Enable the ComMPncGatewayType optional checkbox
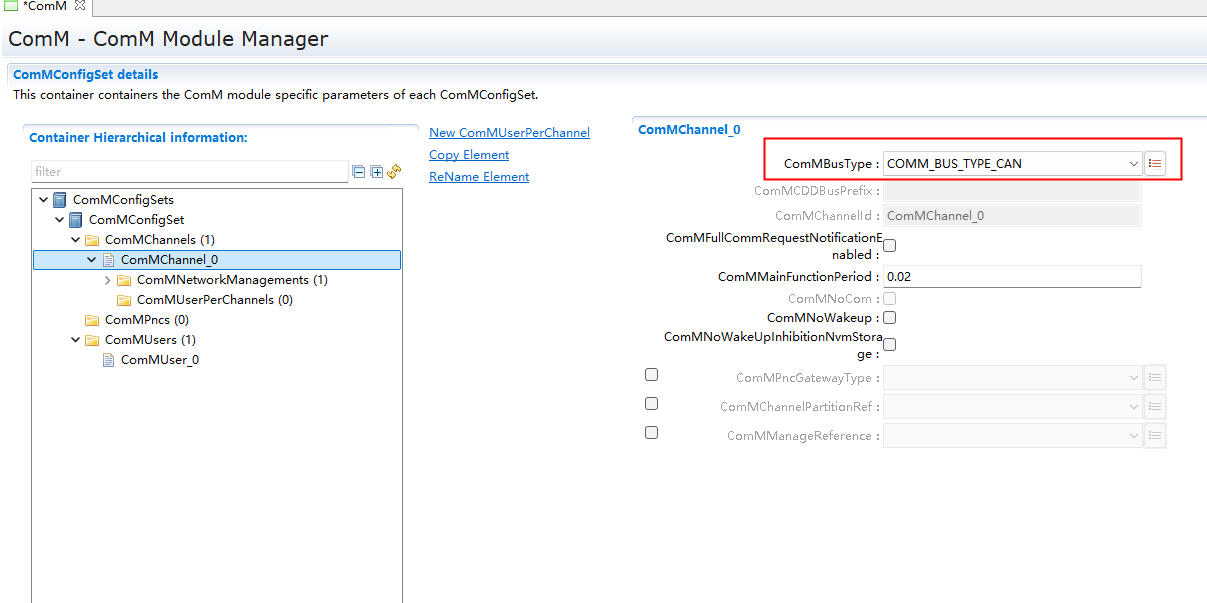1207x603 pixels. [651, 375]
